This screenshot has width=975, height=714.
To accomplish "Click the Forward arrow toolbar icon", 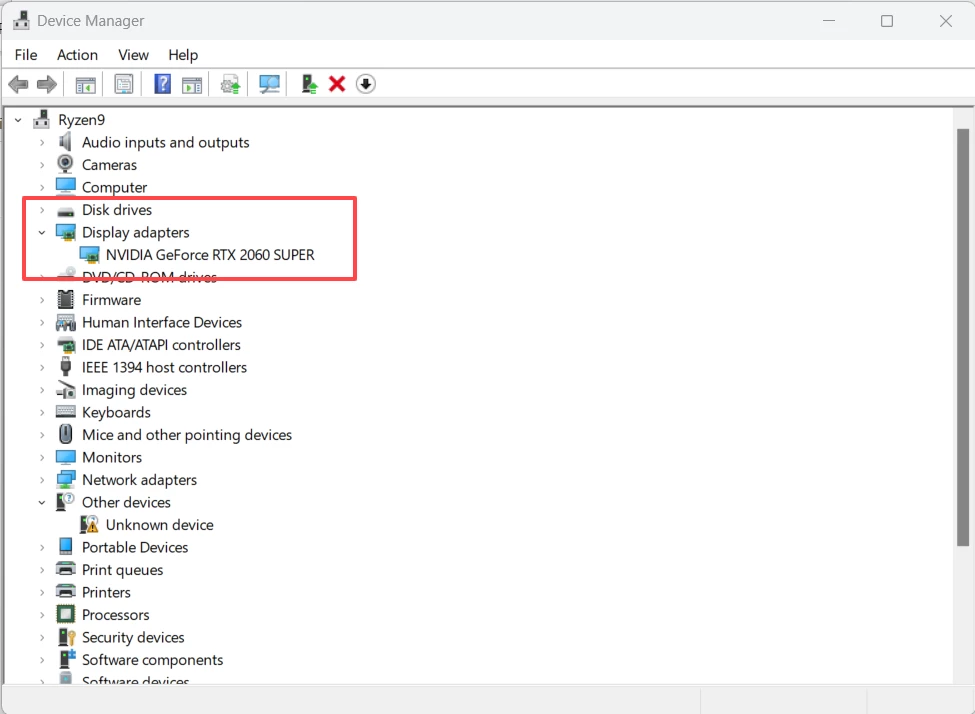I will point(47,84).
